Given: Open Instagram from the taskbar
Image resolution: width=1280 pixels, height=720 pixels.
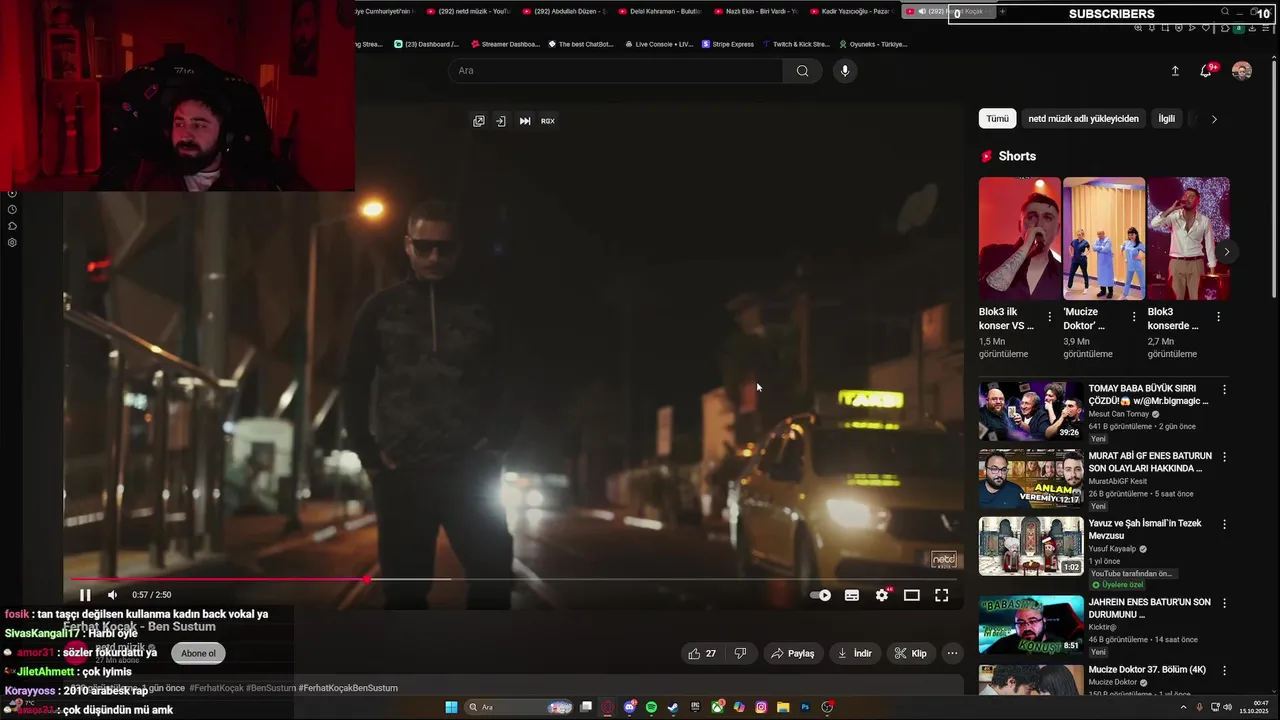Looking at the screenshot, I should pos(761,707).
